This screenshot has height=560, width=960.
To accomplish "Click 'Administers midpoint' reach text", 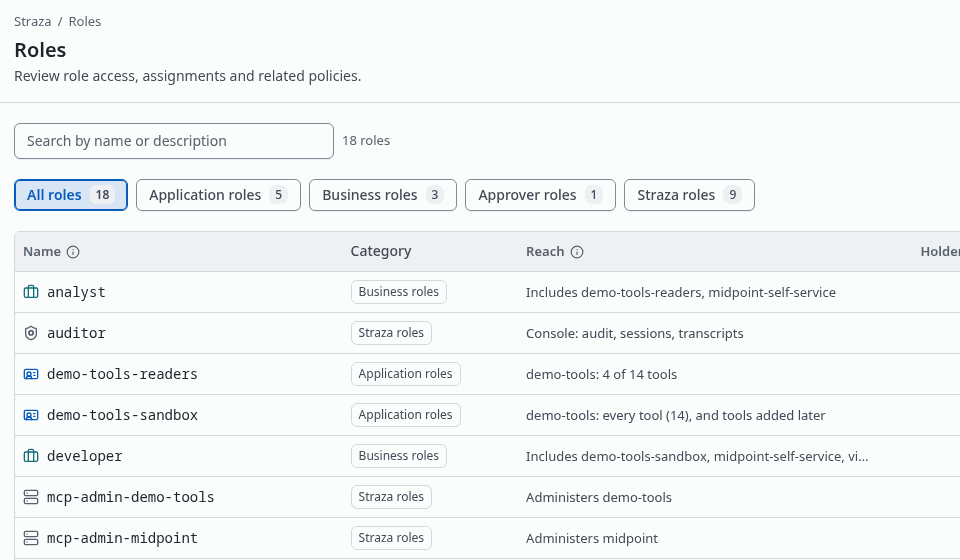I will click(591, 539).
